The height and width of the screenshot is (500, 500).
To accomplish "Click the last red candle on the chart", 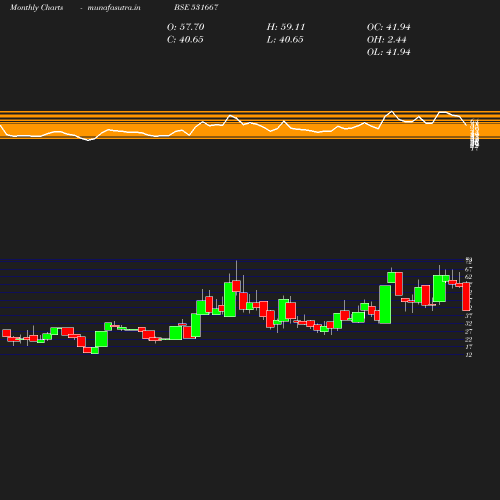I will [466, 297].
